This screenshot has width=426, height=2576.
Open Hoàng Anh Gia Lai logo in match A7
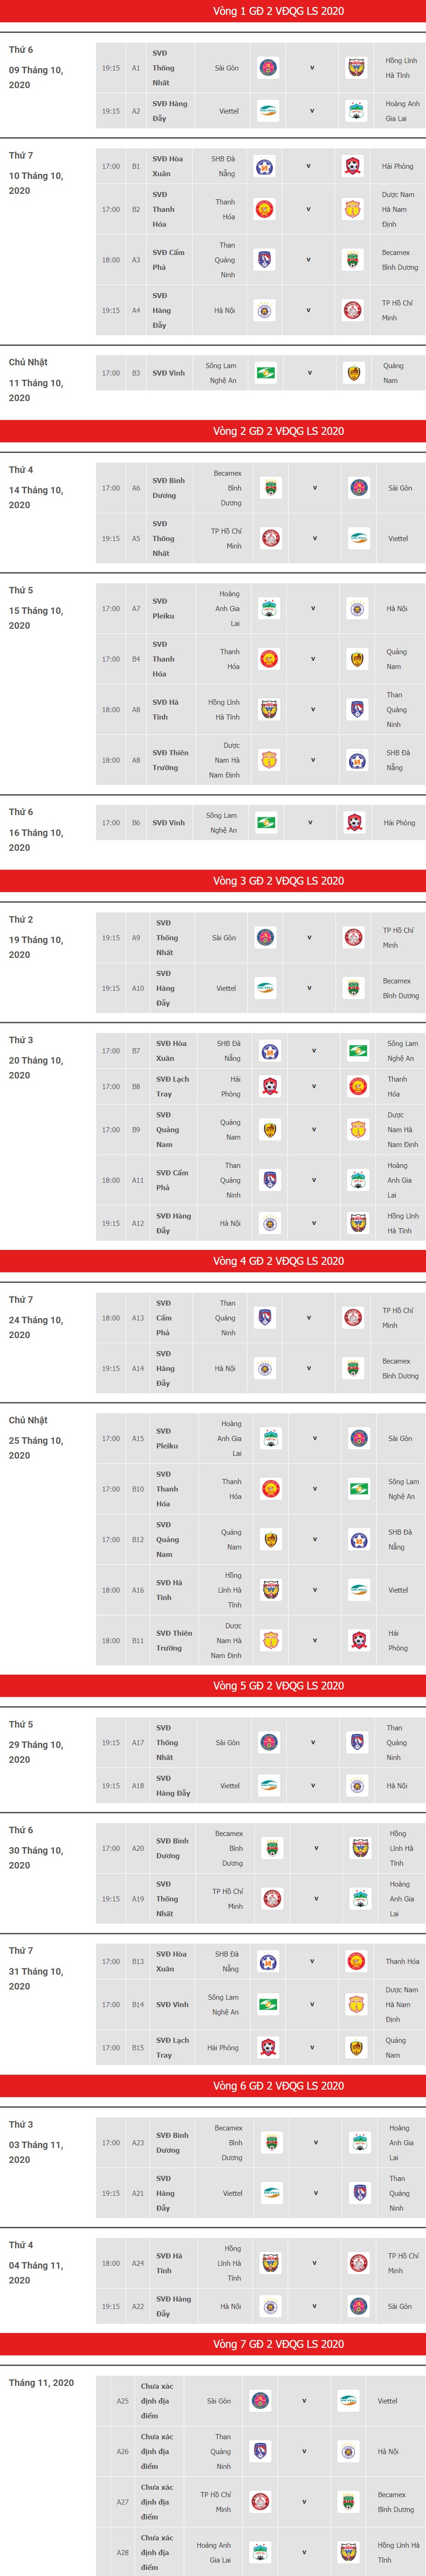(268, 608)
